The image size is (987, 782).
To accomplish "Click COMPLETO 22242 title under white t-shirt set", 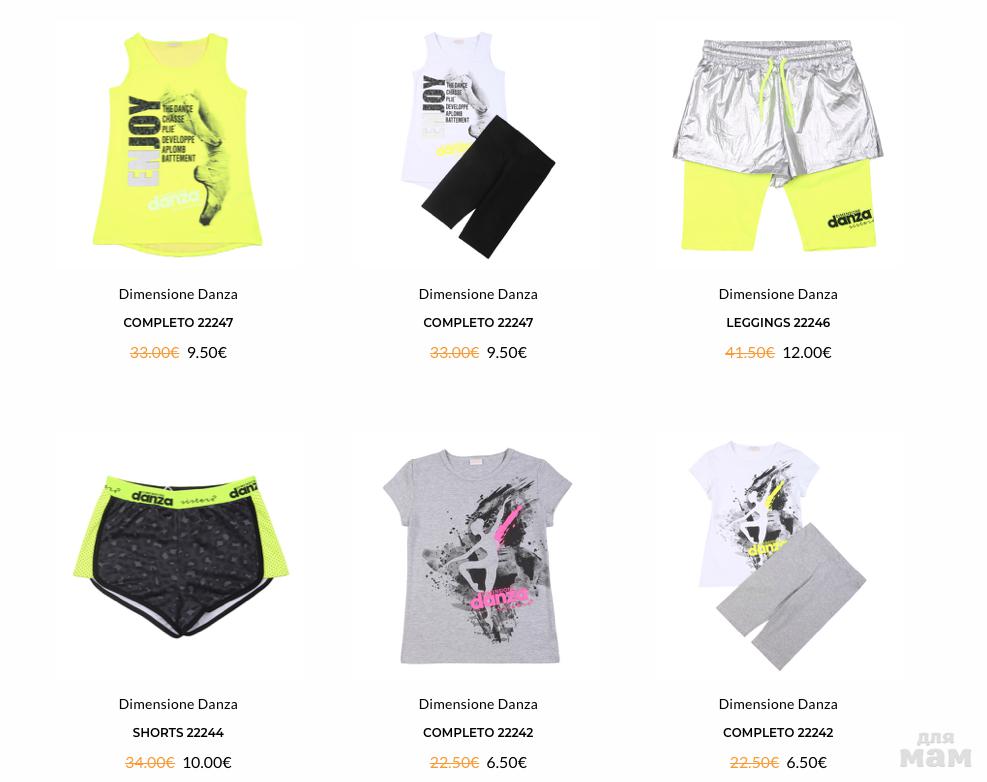I will (778, 732).
